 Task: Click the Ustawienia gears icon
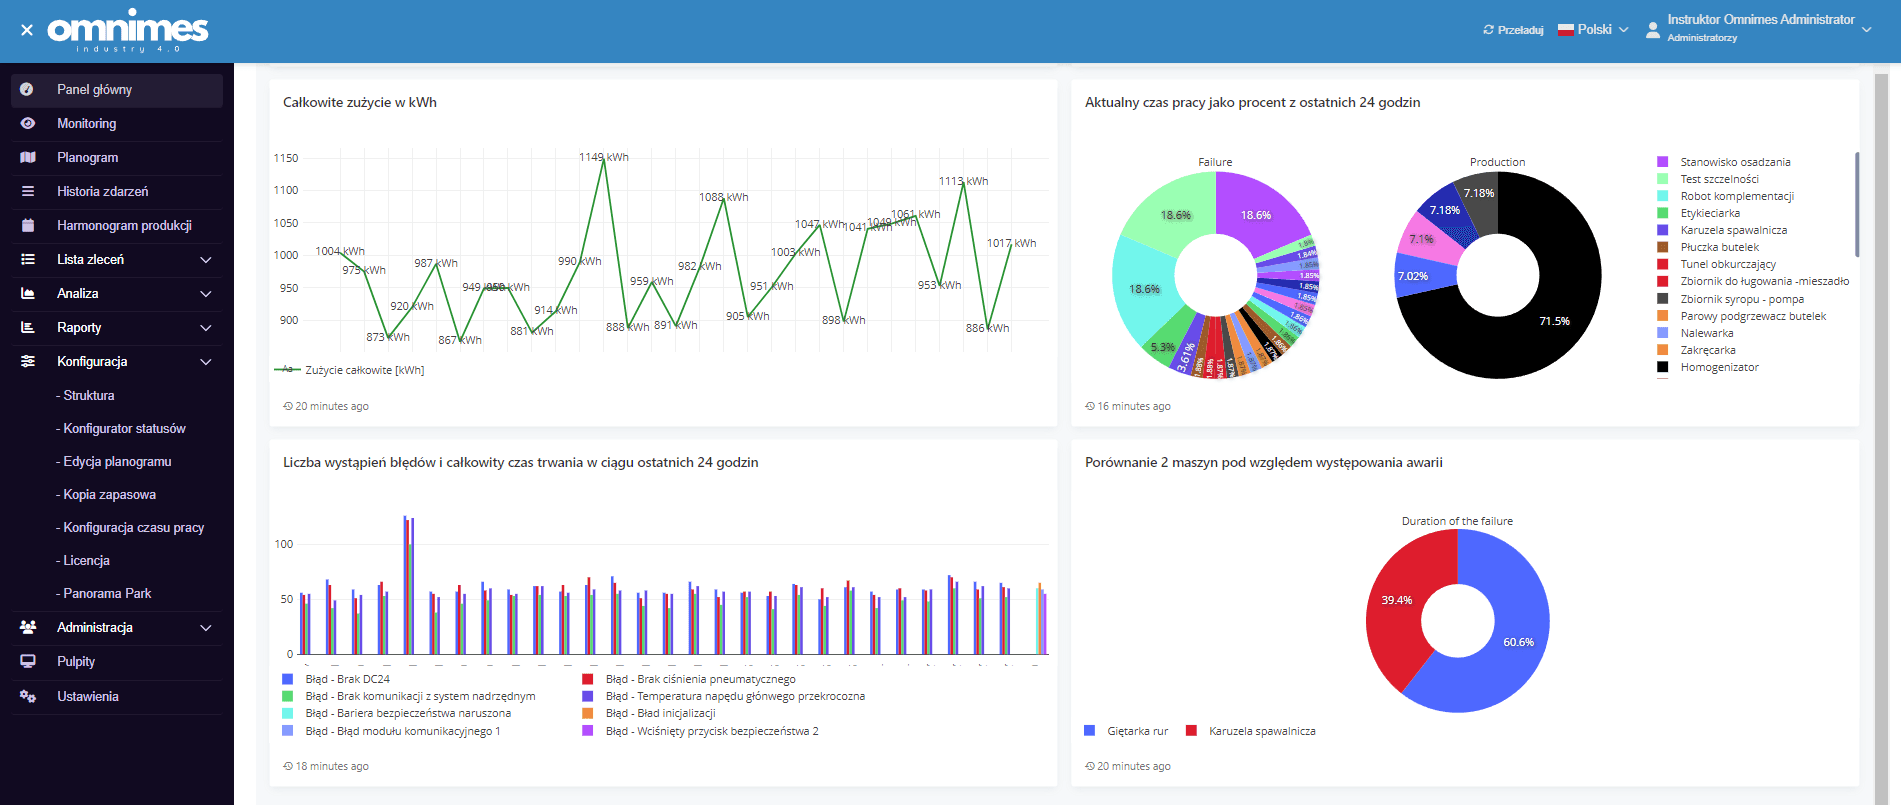pyautogui.click(x=27, y=696)
